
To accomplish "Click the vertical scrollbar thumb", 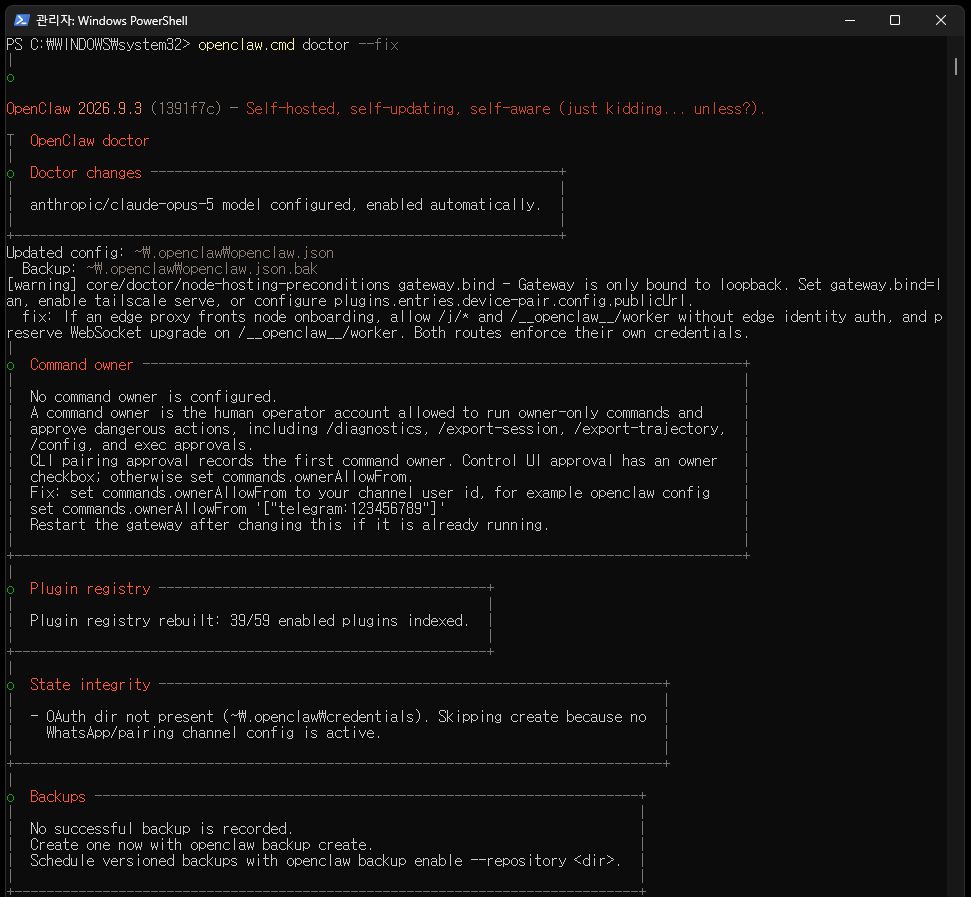I will pyautogui.click(x=956, y=66).
